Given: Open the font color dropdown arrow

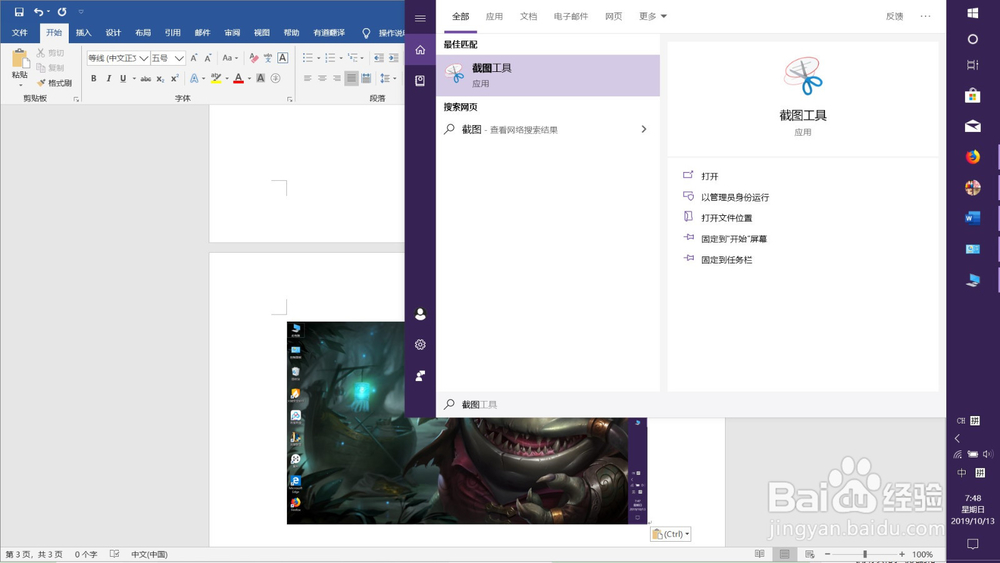Looking at the screenshot, I should (x=249, y=78).
